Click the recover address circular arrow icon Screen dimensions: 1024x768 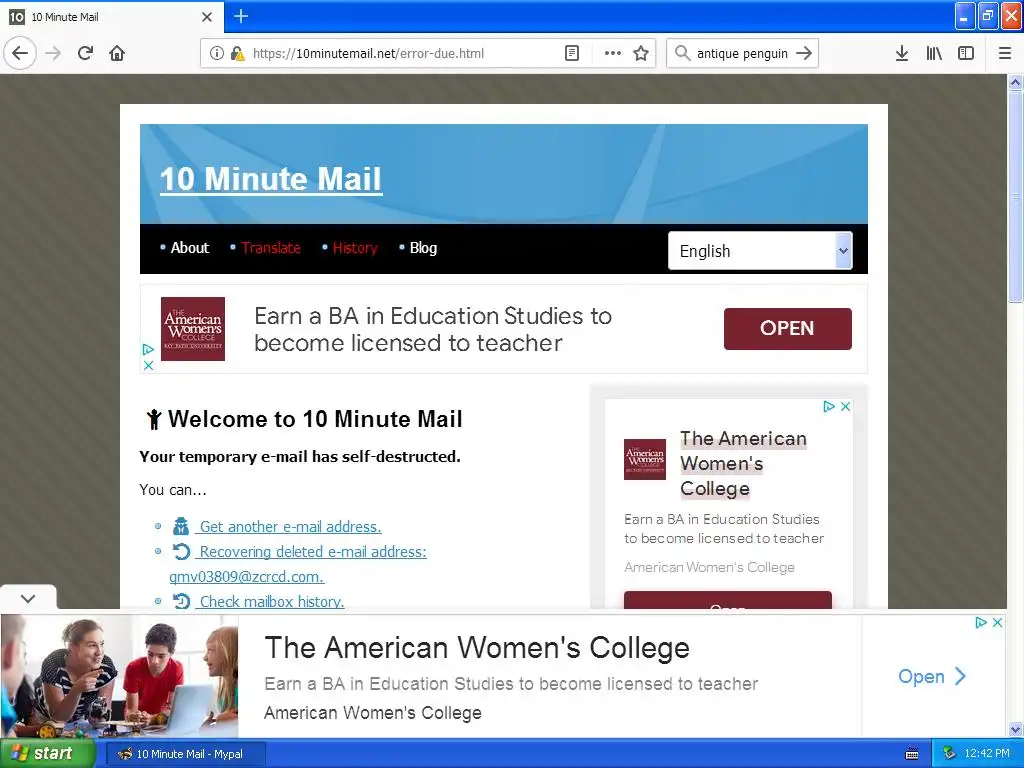click(181, 552)
